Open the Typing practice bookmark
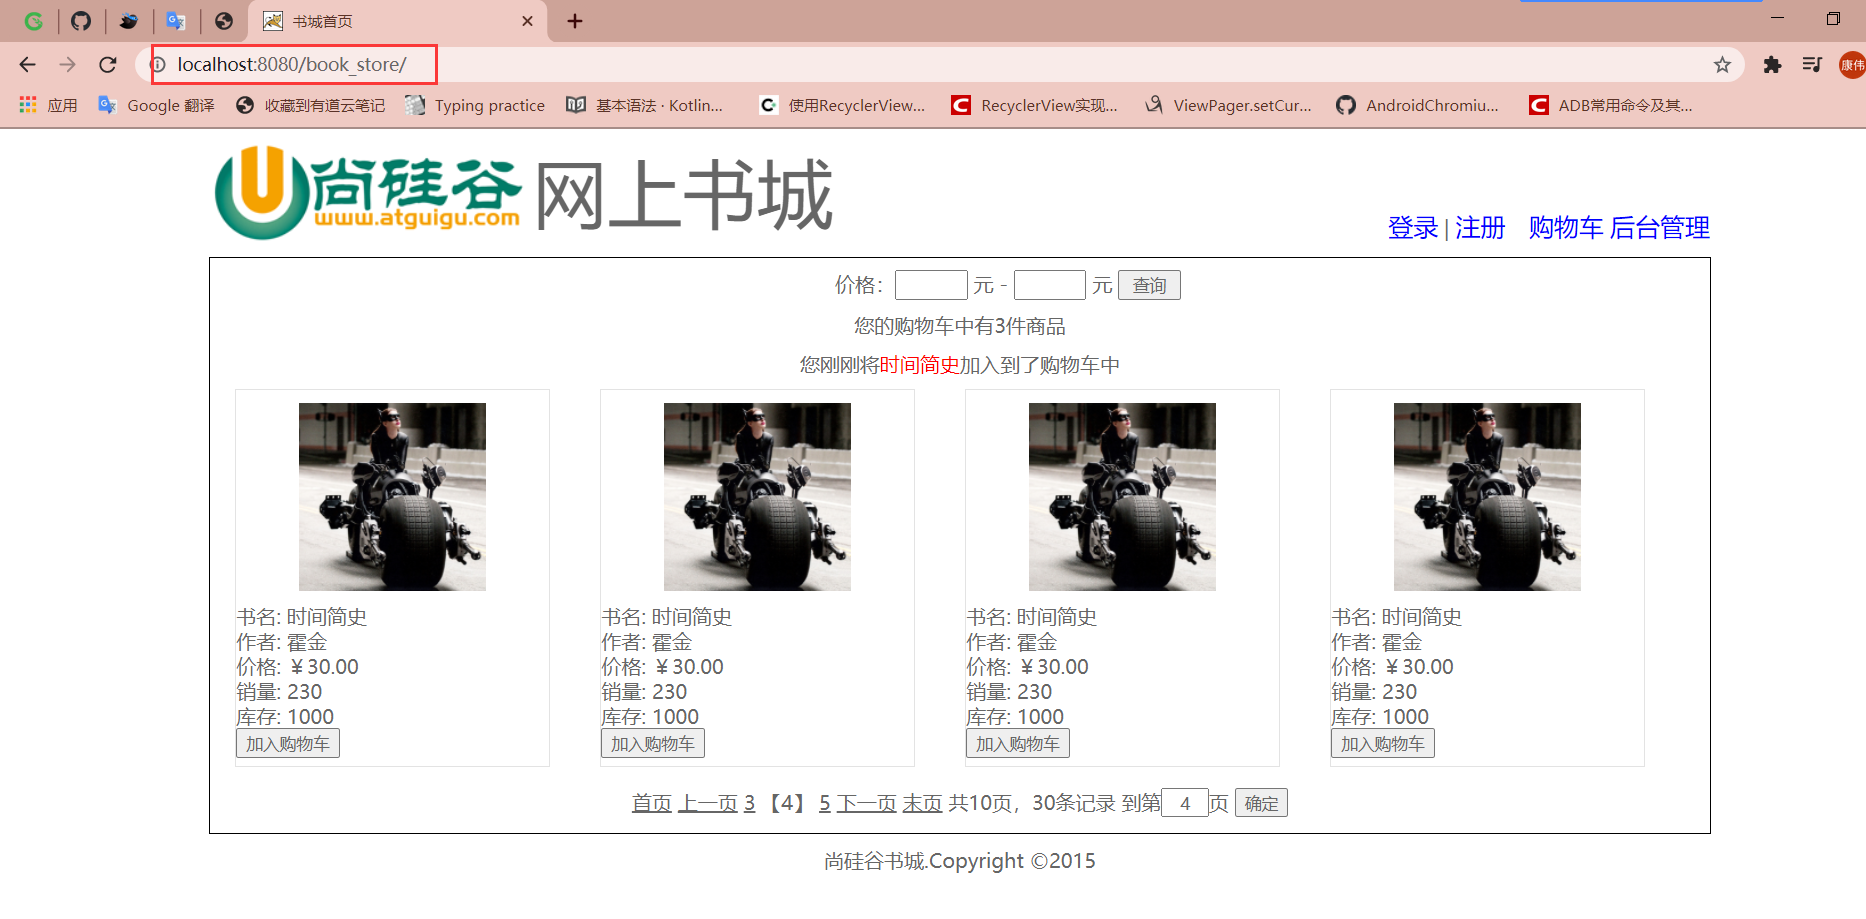The width and height of the screenshot is (1866, 919). [475, 105]
